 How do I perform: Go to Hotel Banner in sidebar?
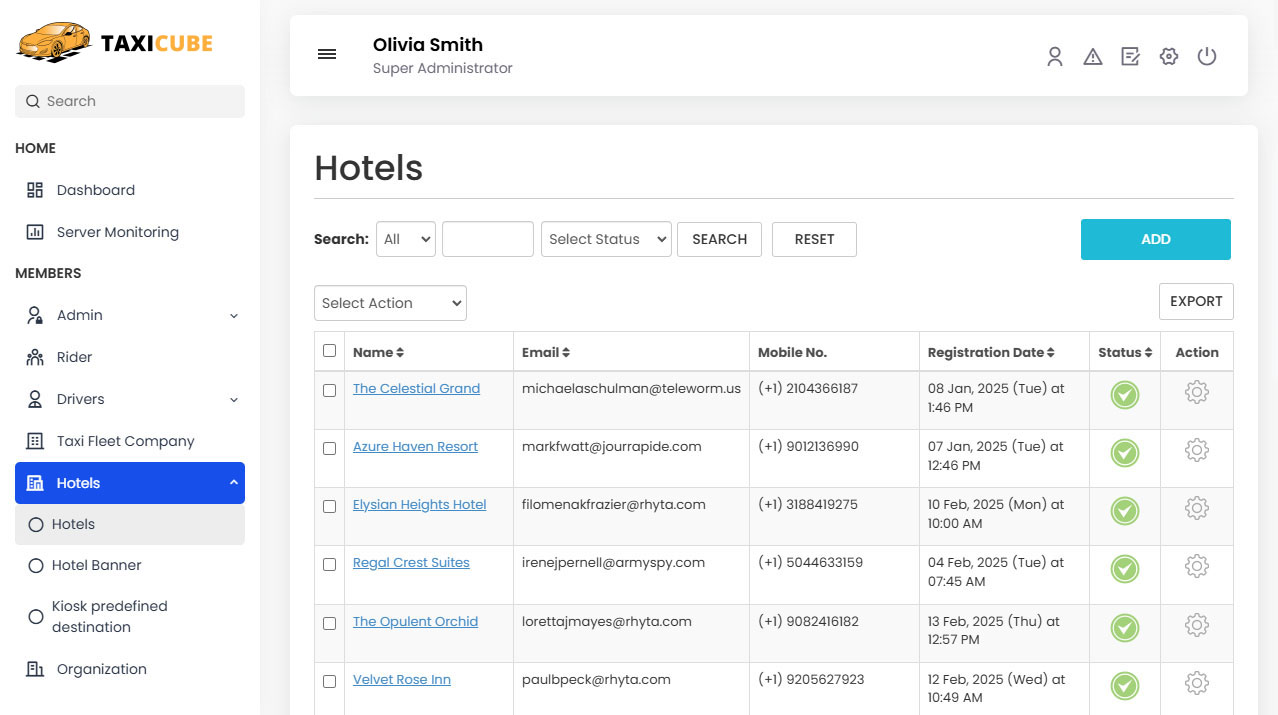click(x=96, y=565)
